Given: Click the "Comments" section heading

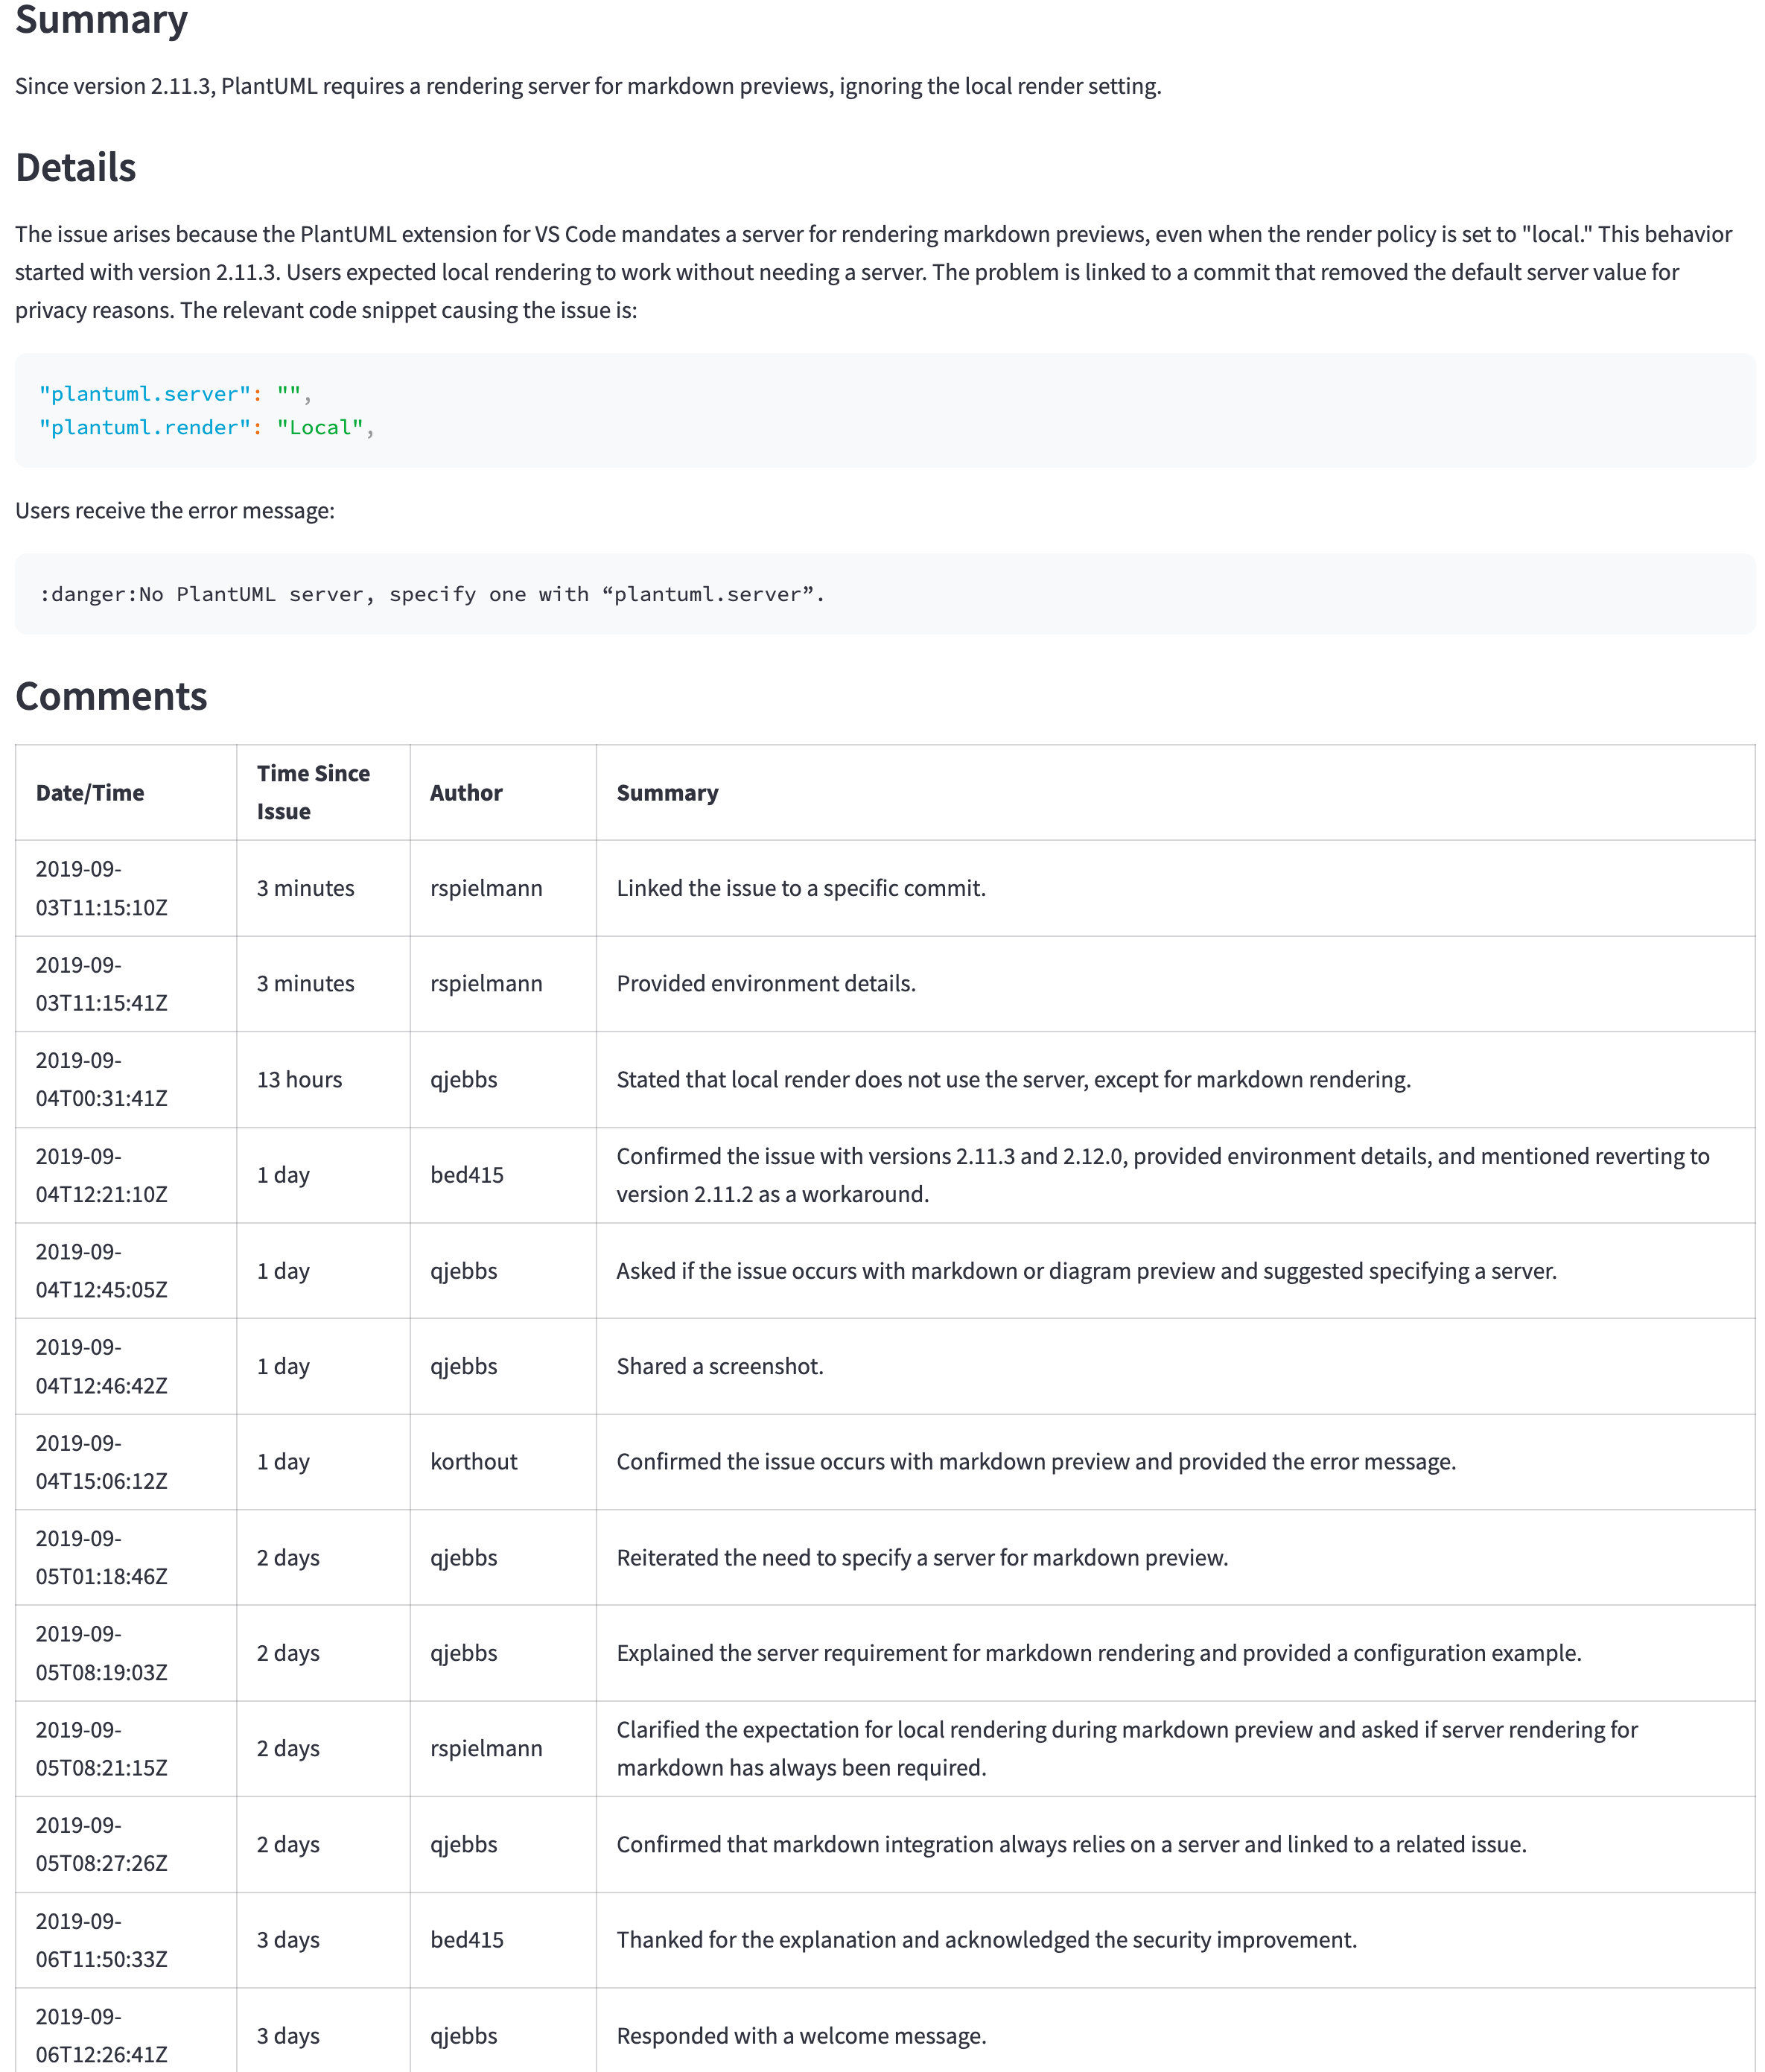Looking at the screenshot, I should [111, 696].
